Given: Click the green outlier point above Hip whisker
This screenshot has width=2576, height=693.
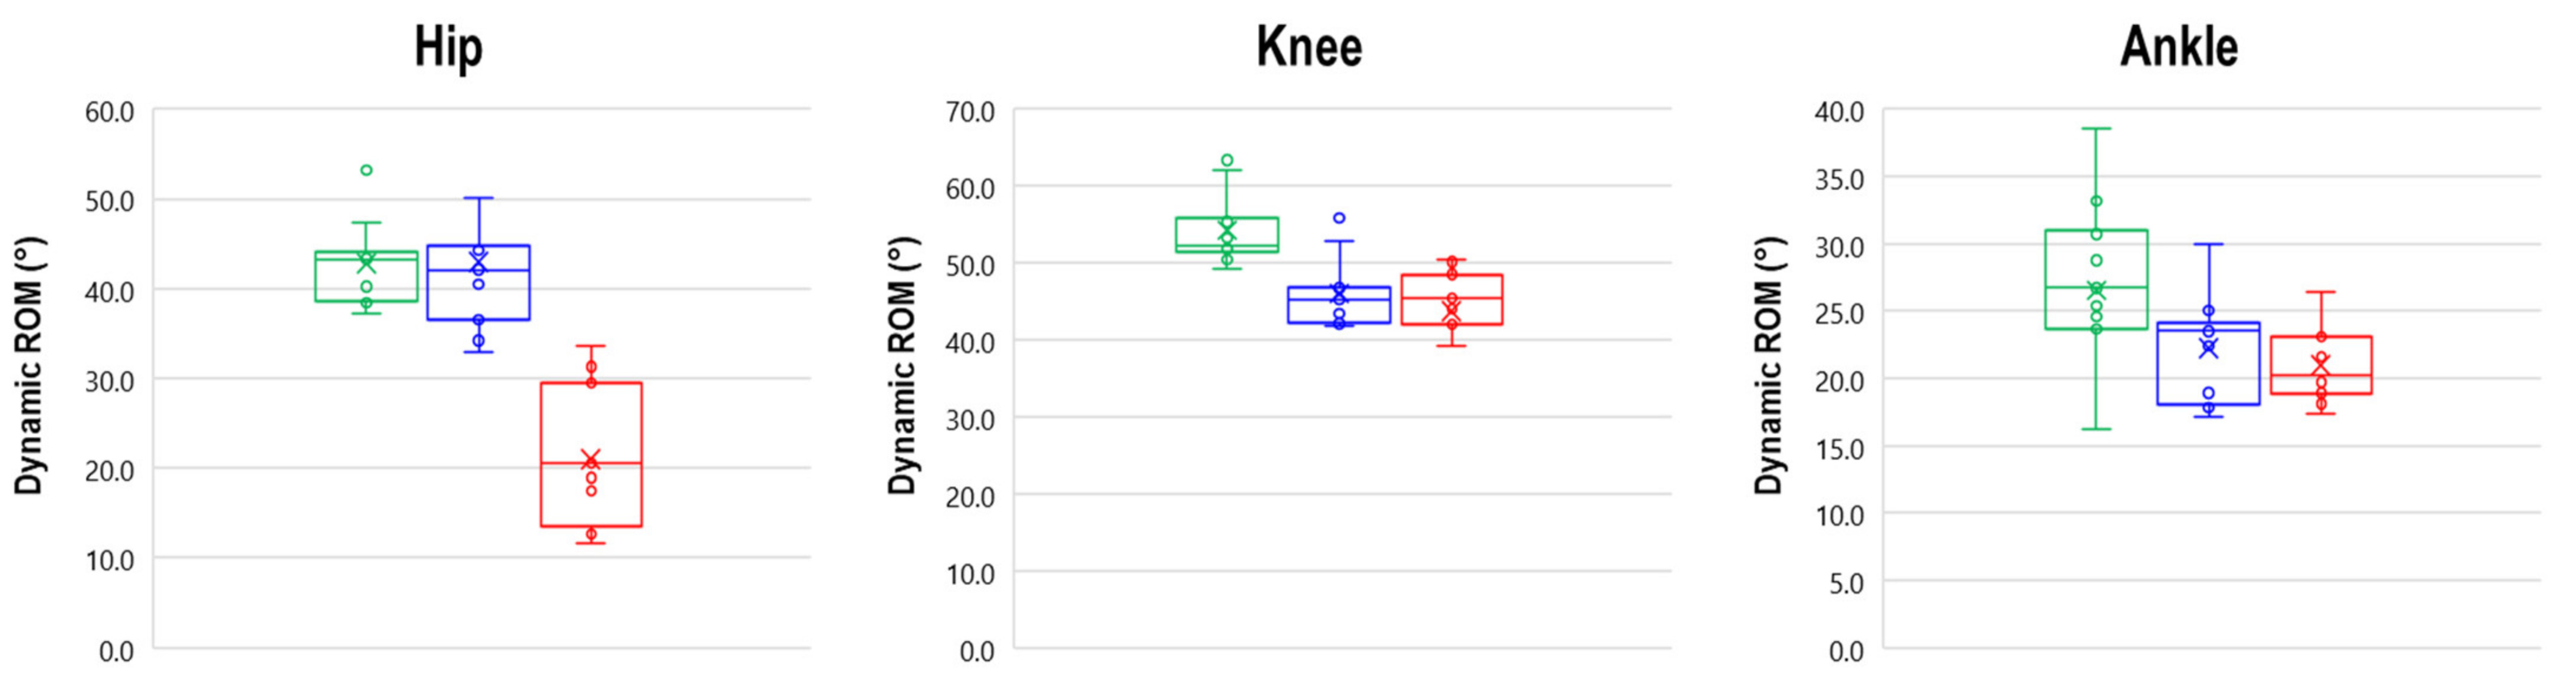Looking at the screenshot, I should [x=366, y=170].
